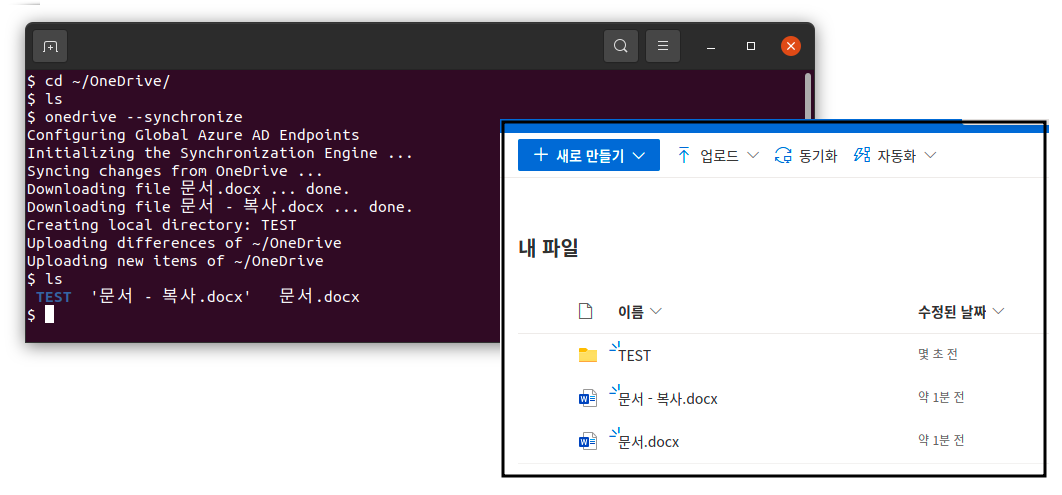Click the terminal search magnifier icon
The height and width of the screenshot is (495, 1062).
click(620, 46)
